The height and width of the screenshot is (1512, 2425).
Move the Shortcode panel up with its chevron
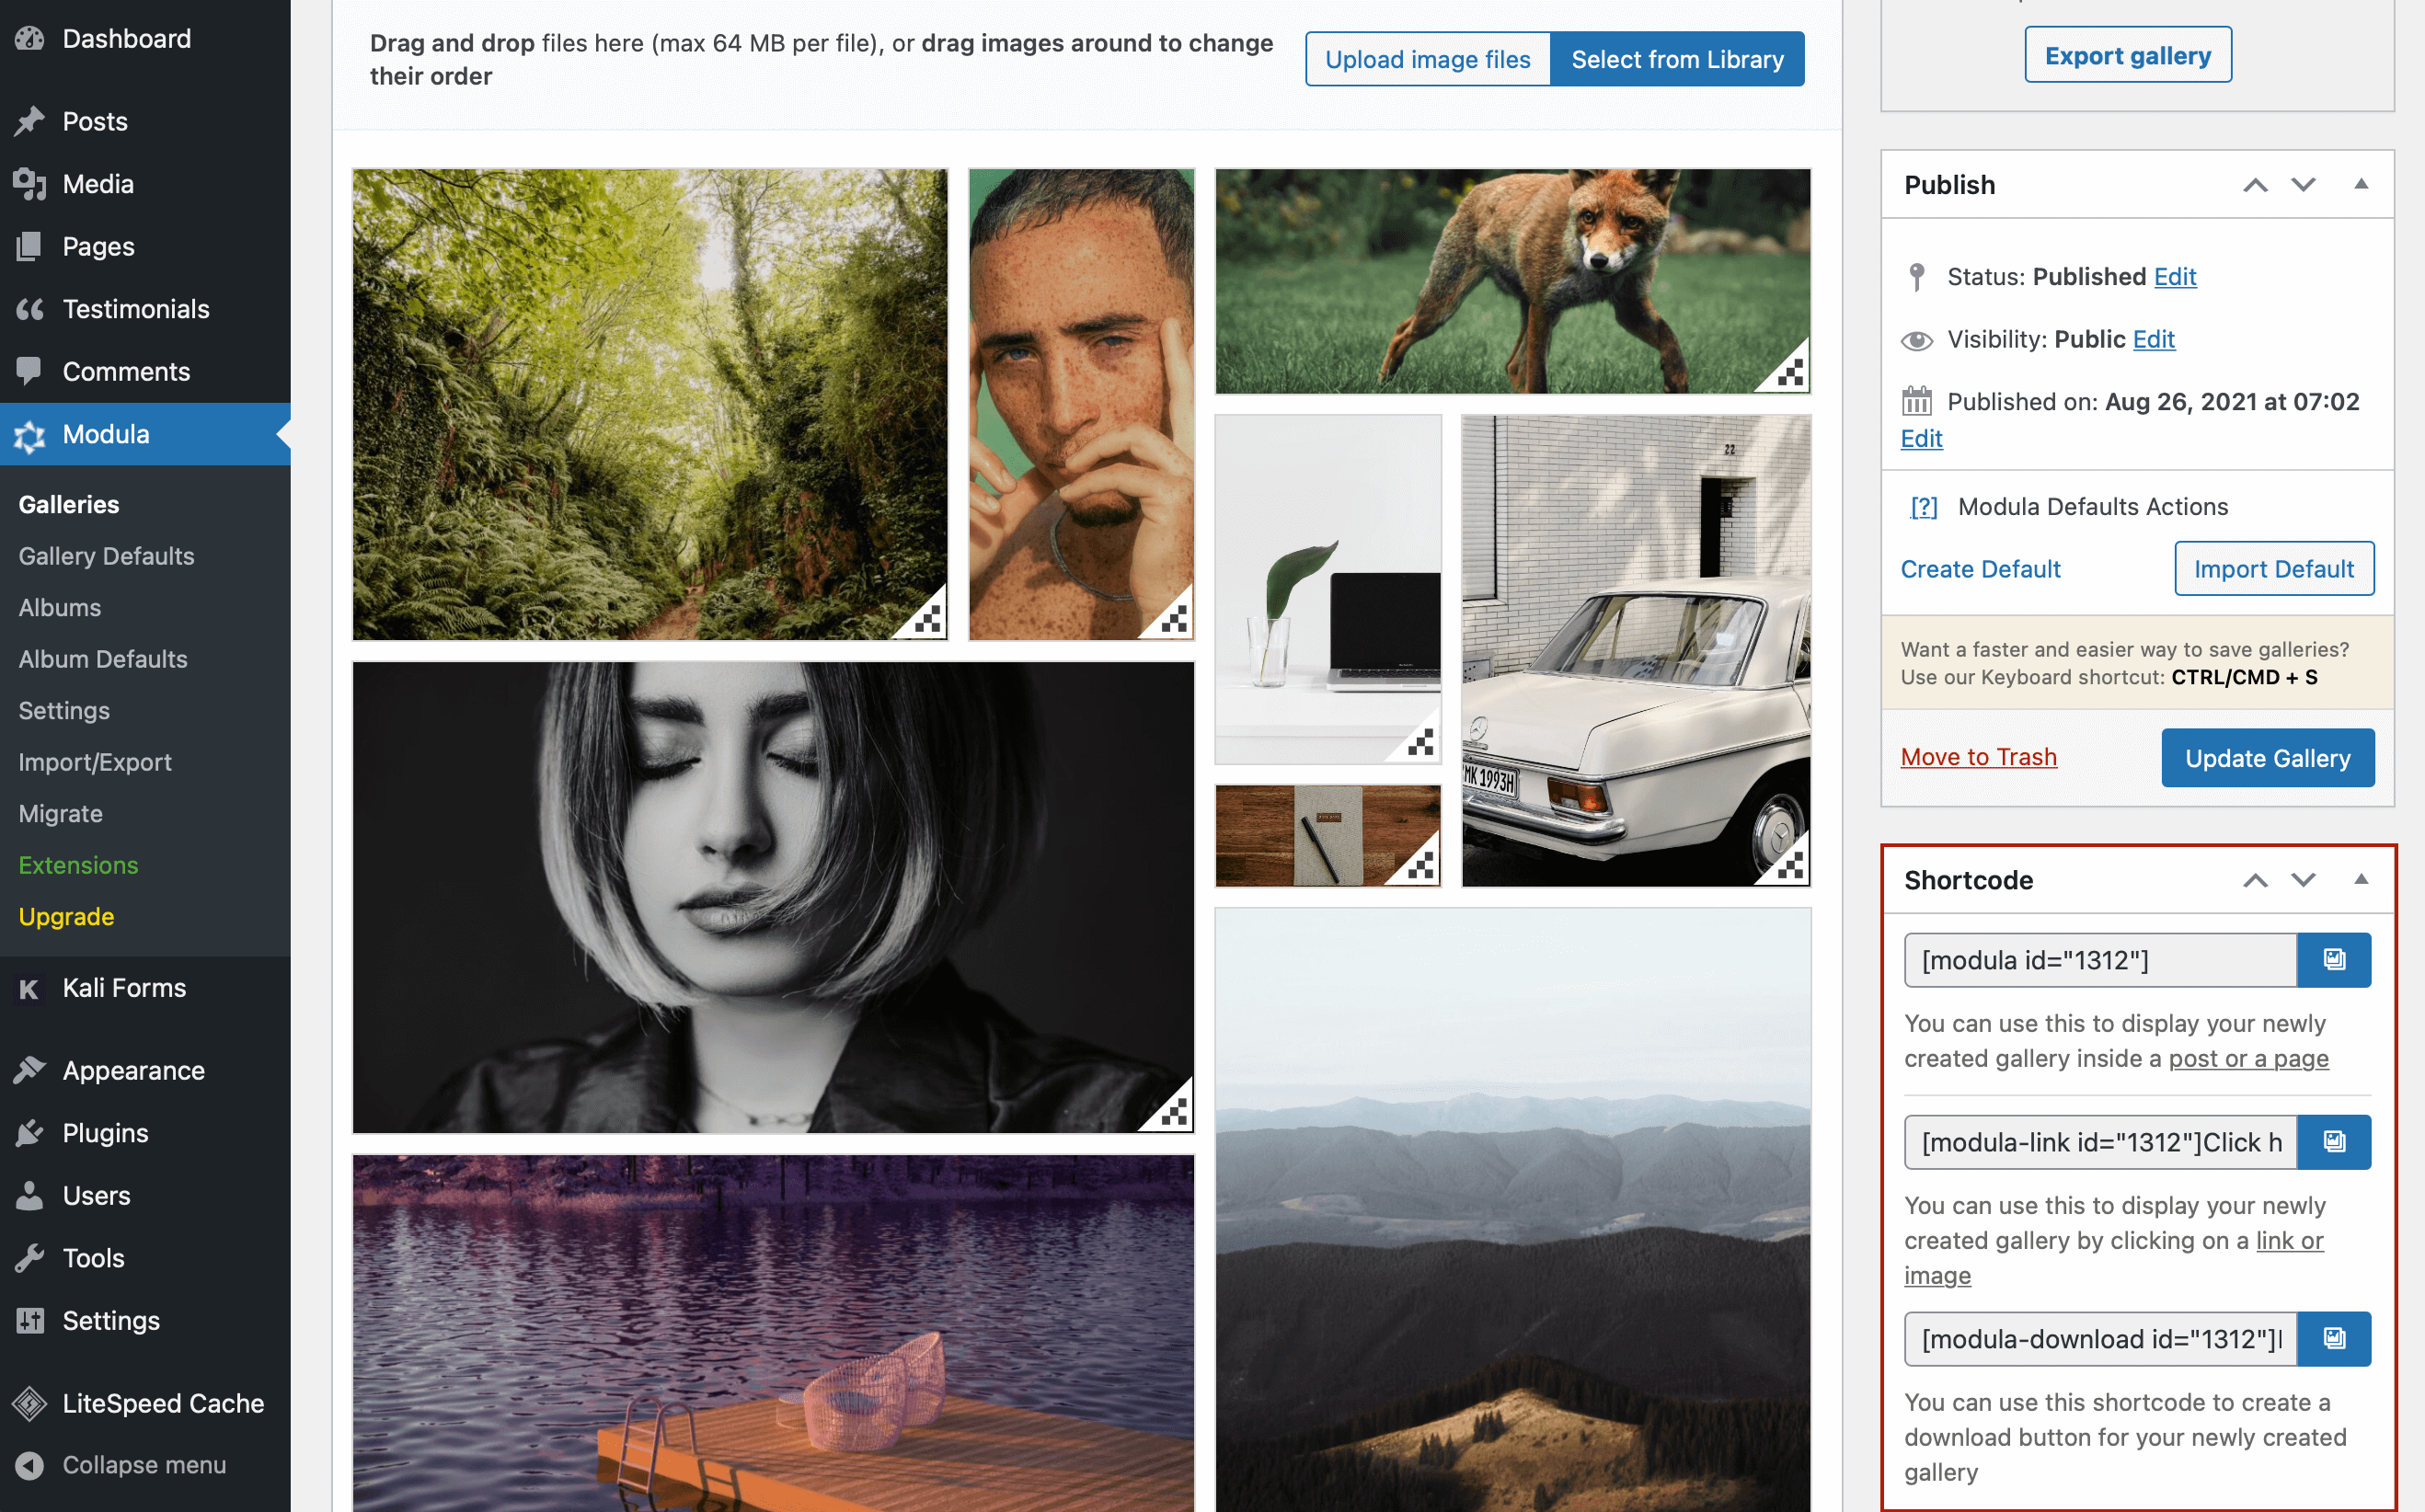[x=2255, y=881]
